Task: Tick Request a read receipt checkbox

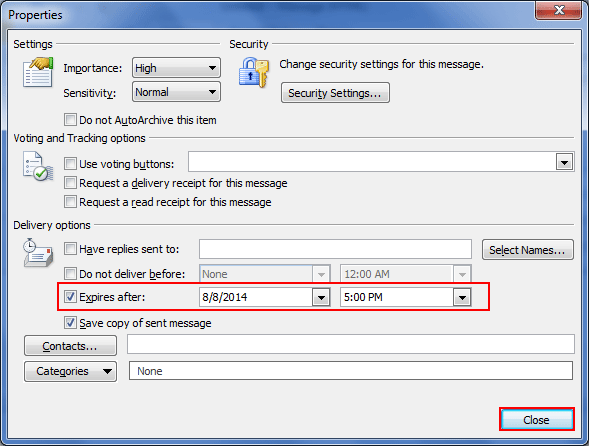Action: pyautogui.click(x=70, y=202)
